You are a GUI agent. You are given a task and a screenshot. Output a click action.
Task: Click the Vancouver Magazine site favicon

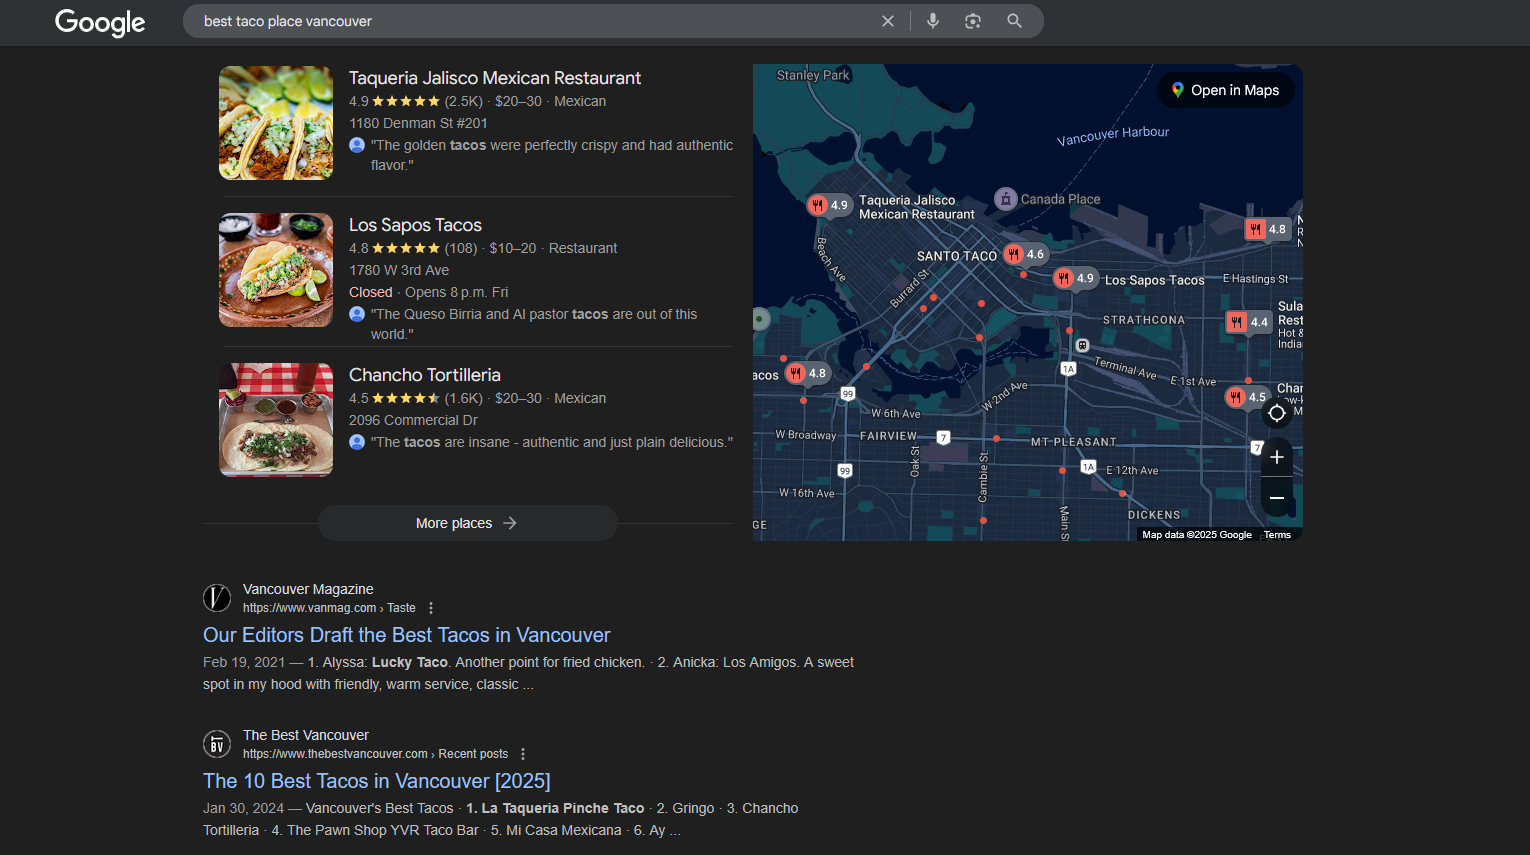point(217,598)
